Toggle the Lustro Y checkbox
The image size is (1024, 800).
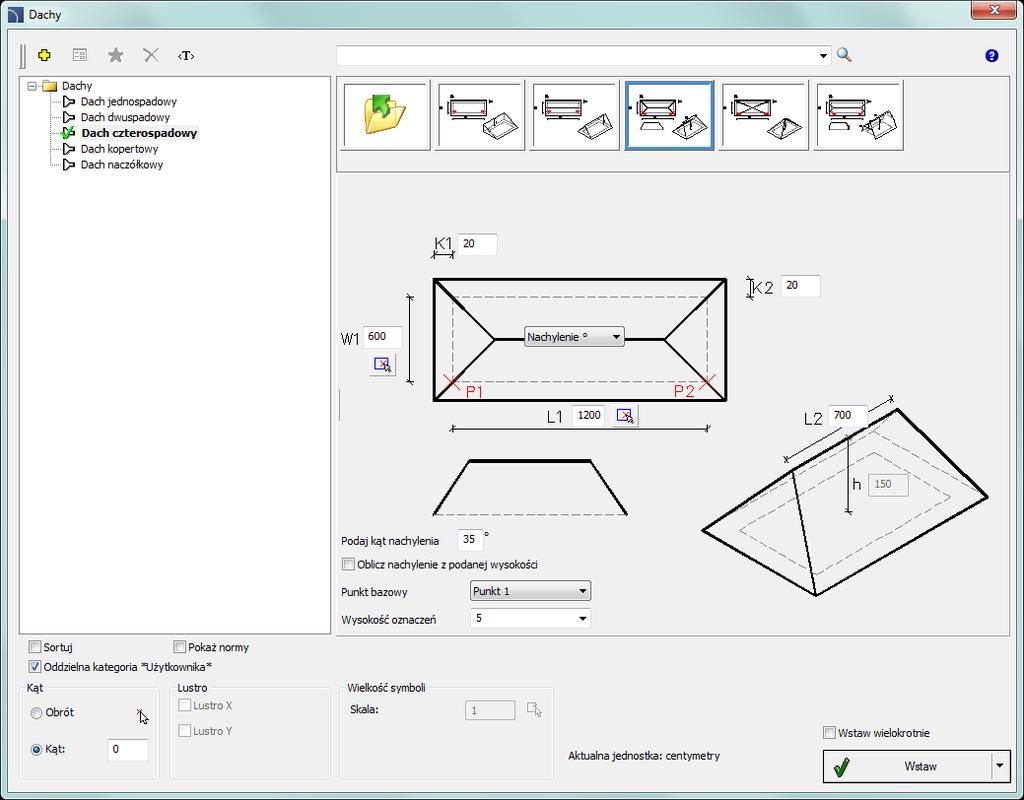(x=185, y=731)
